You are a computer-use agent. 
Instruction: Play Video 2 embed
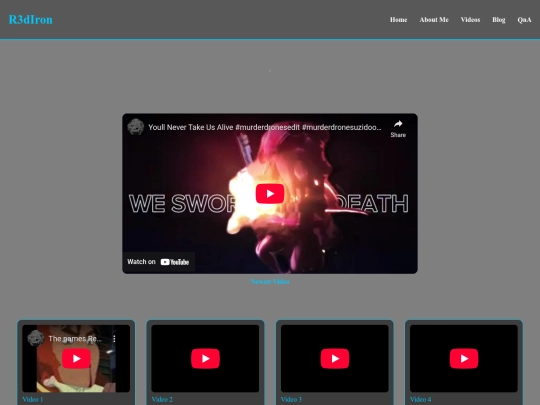tap(205, 359)
